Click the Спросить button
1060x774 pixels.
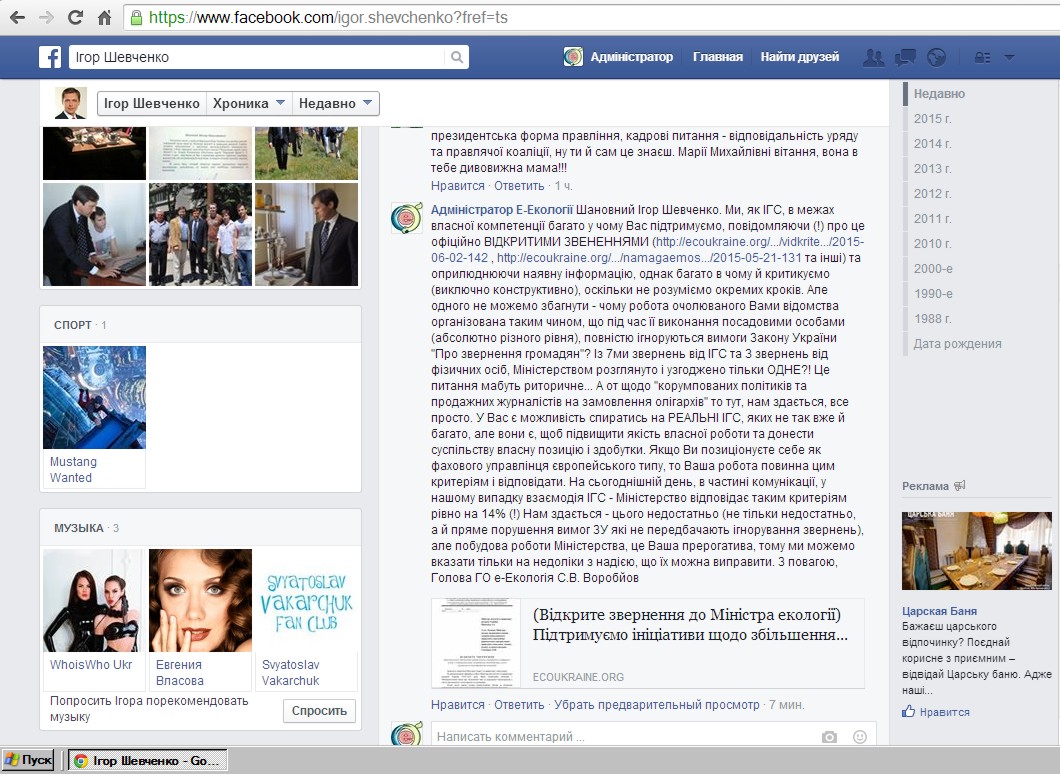[x=319, y=710]
